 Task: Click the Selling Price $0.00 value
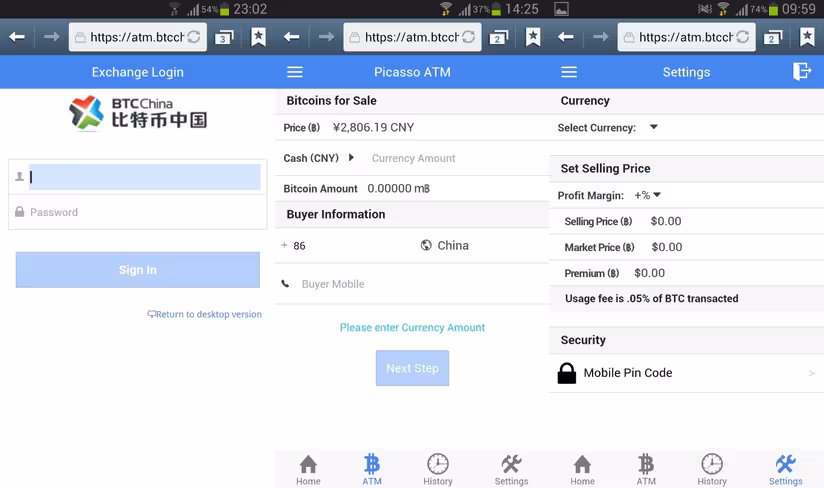pos(666,221)
